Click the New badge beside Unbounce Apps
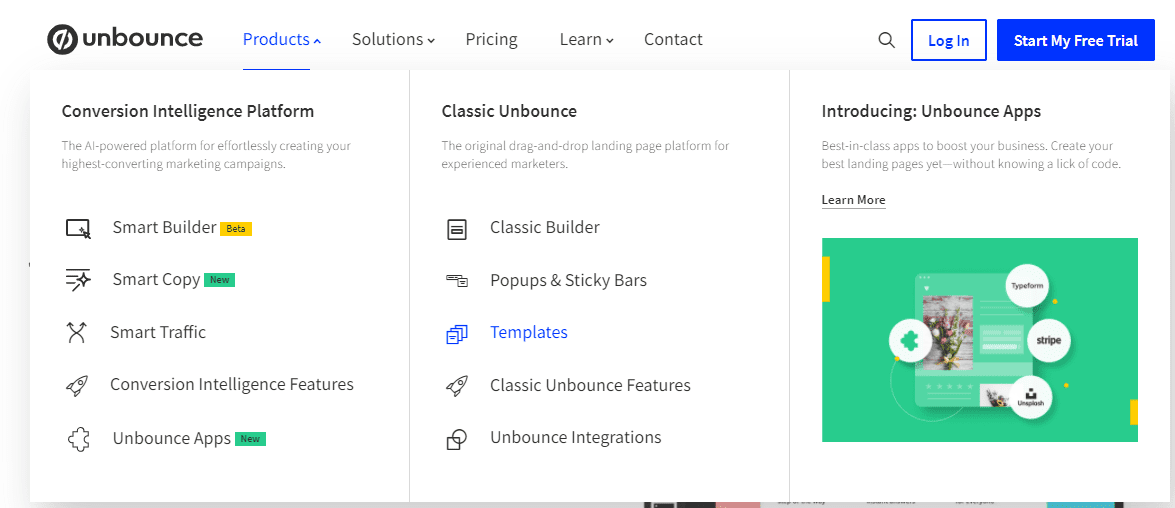This screenshot has height=508, width=1175. [250, 439]
